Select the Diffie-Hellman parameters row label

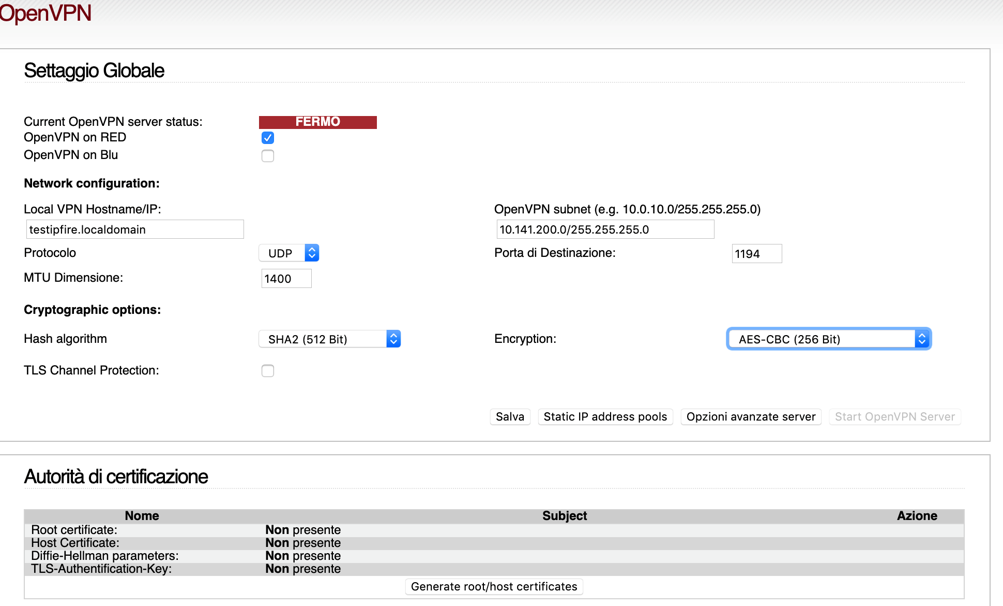point(105,555)
